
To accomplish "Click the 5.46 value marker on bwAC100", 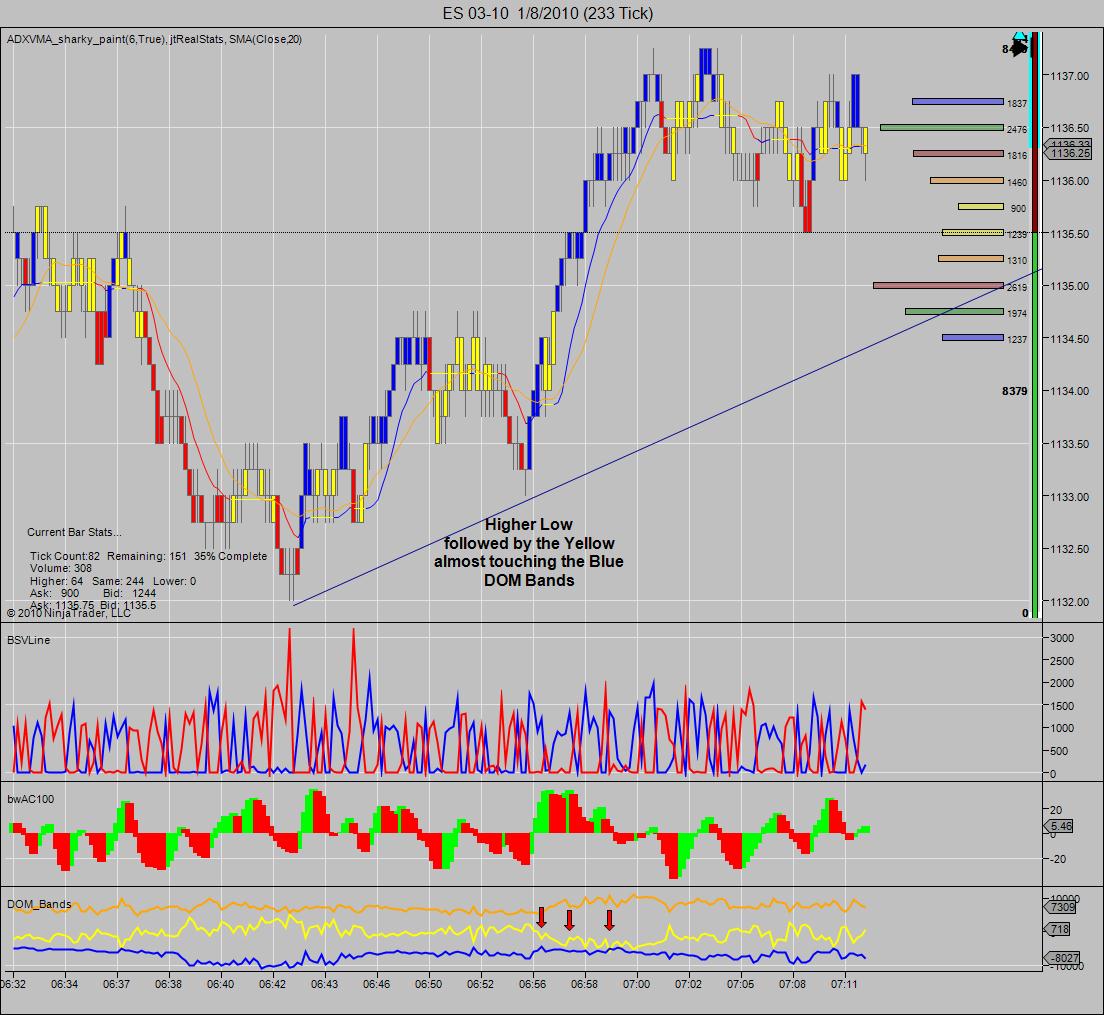I will point(1060,826).
